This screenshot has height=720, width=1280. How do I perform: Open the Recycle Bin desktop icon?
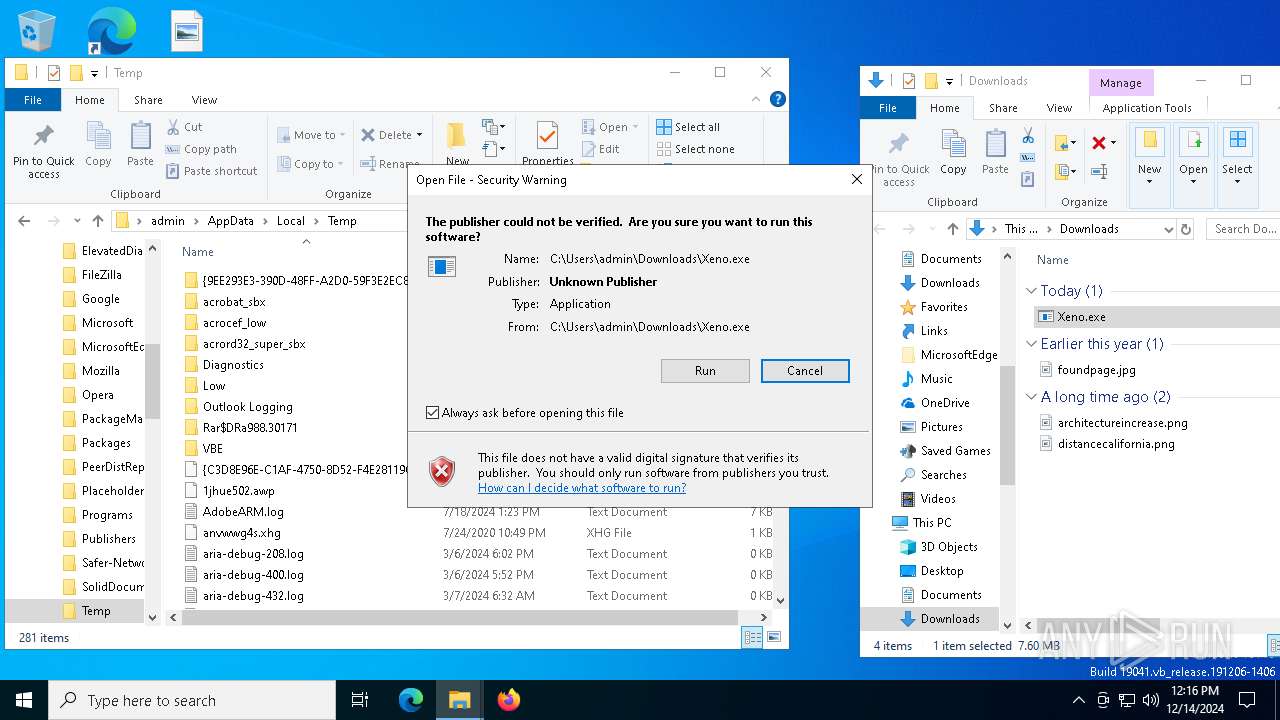point(37,31)
